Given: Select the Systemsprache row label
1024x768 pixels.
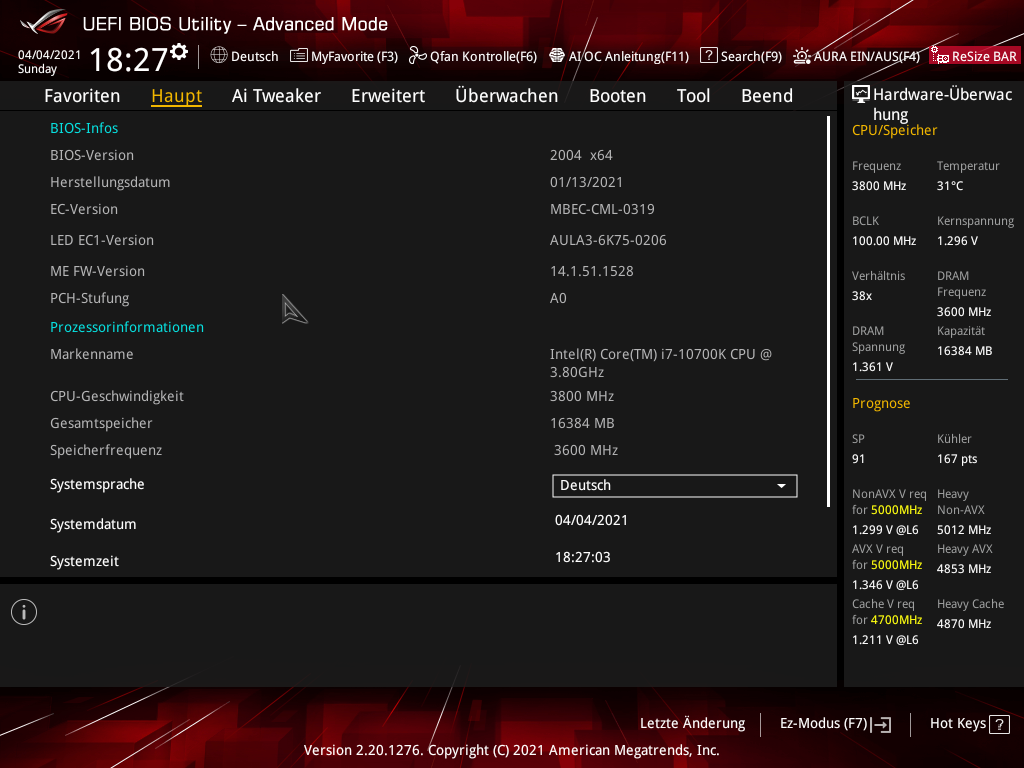Looking at the screenshot, I should [97, 485].
